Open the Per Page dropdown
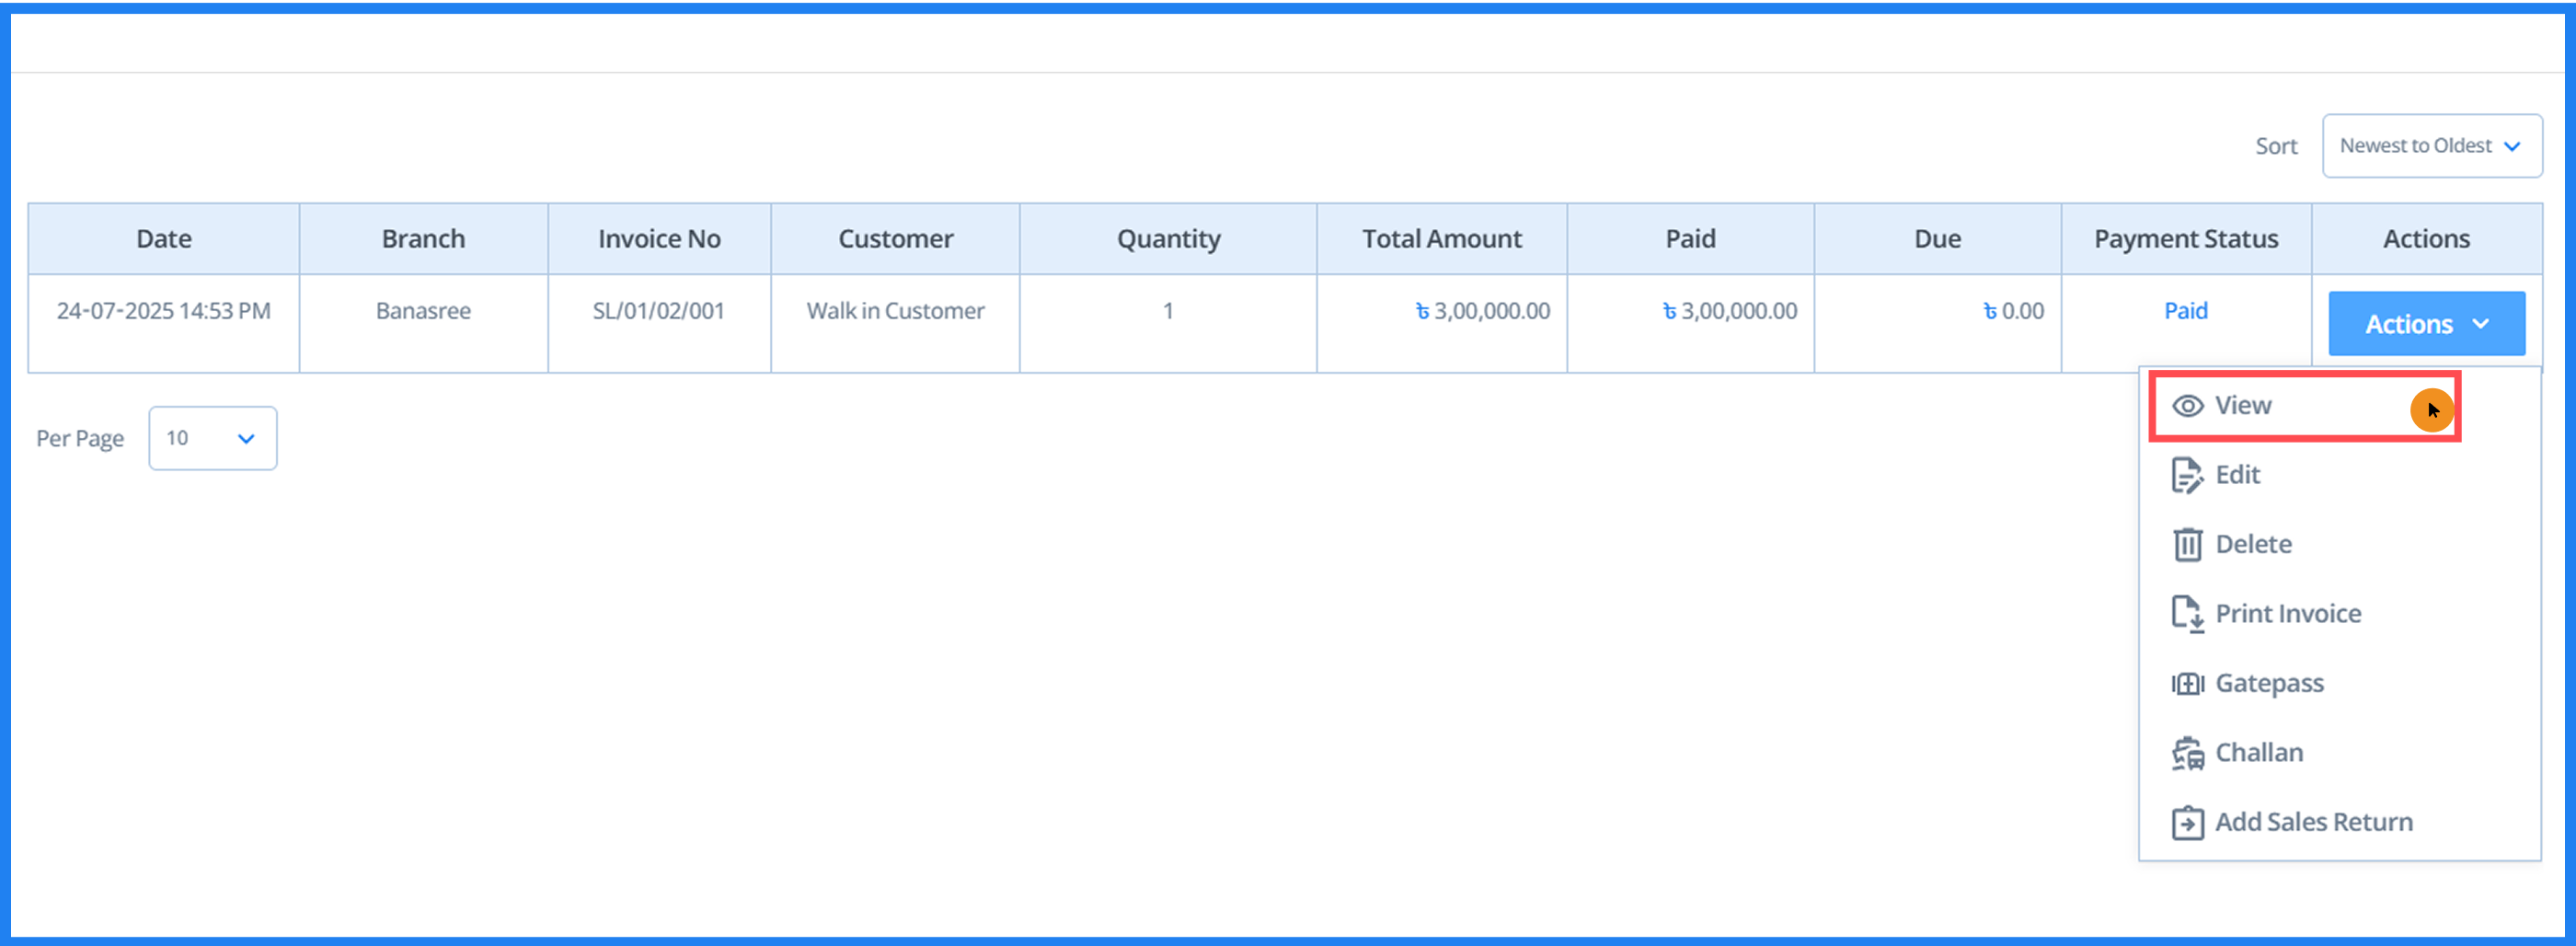 pos(212,438)
